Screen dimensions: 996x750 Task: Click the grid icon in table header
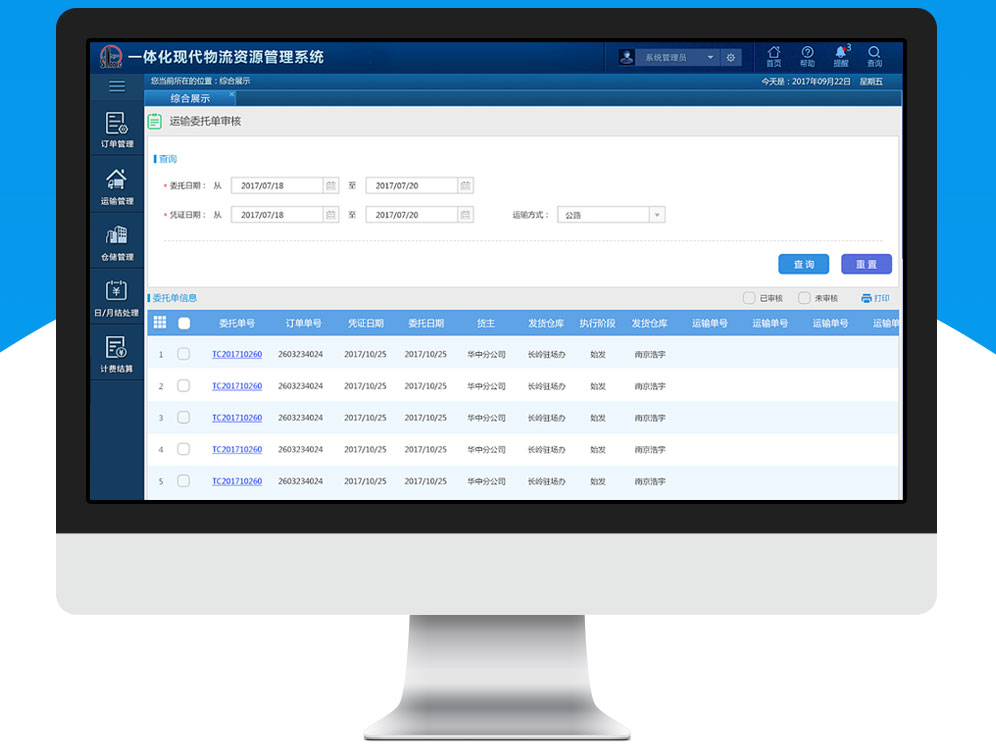(160, 323)
